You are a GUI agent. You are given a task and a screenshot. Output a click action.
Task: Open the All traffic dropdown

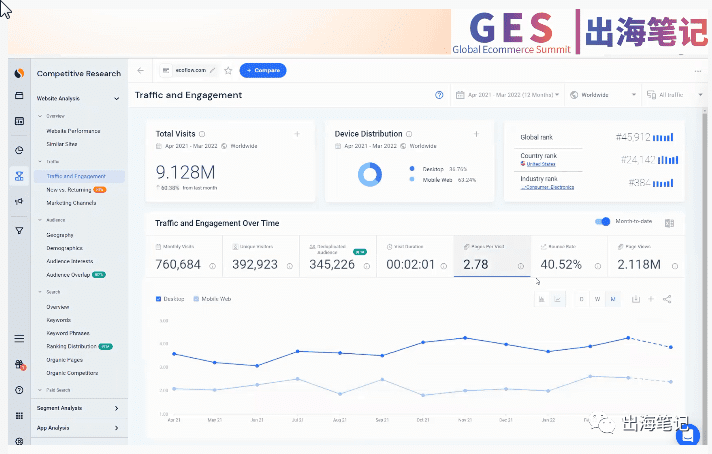pos(674,95)
